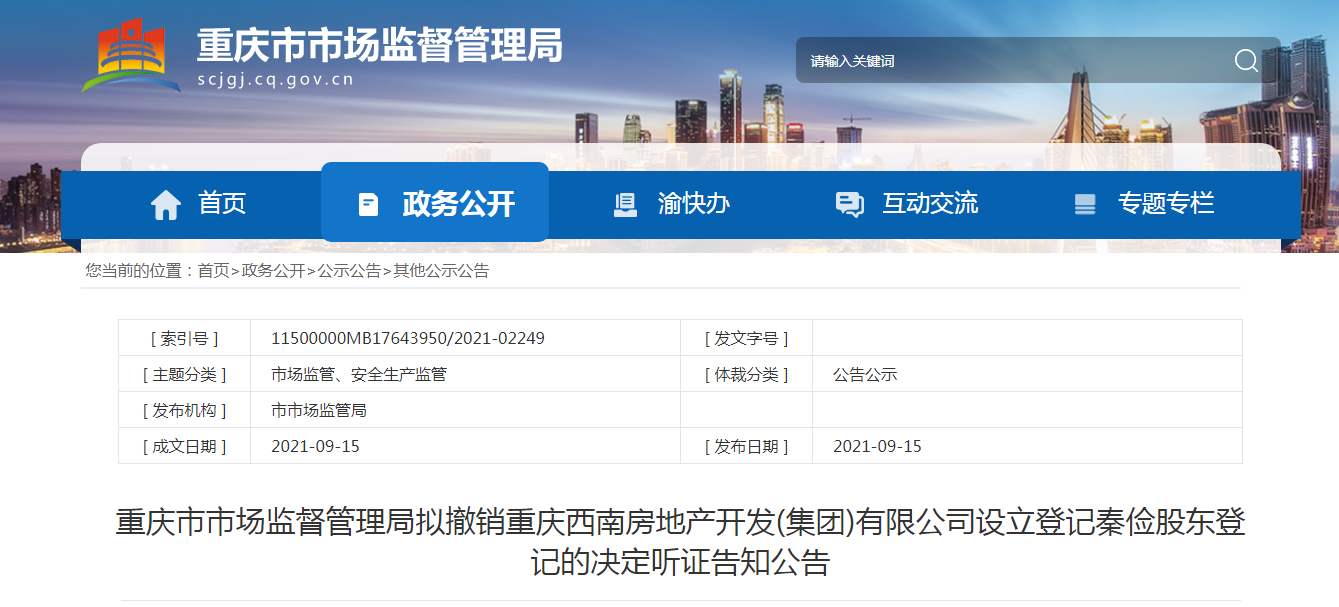Click the document icon beside 政务公开

coord(369,205)
